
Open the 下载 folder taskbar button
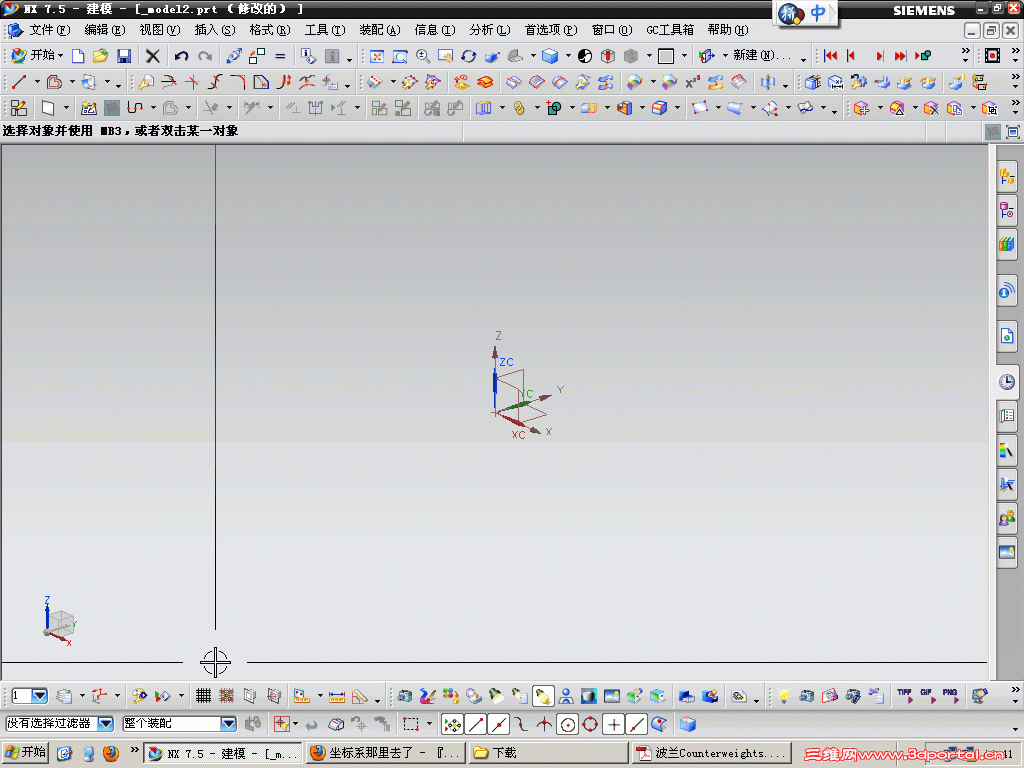[x=549, y=753]
